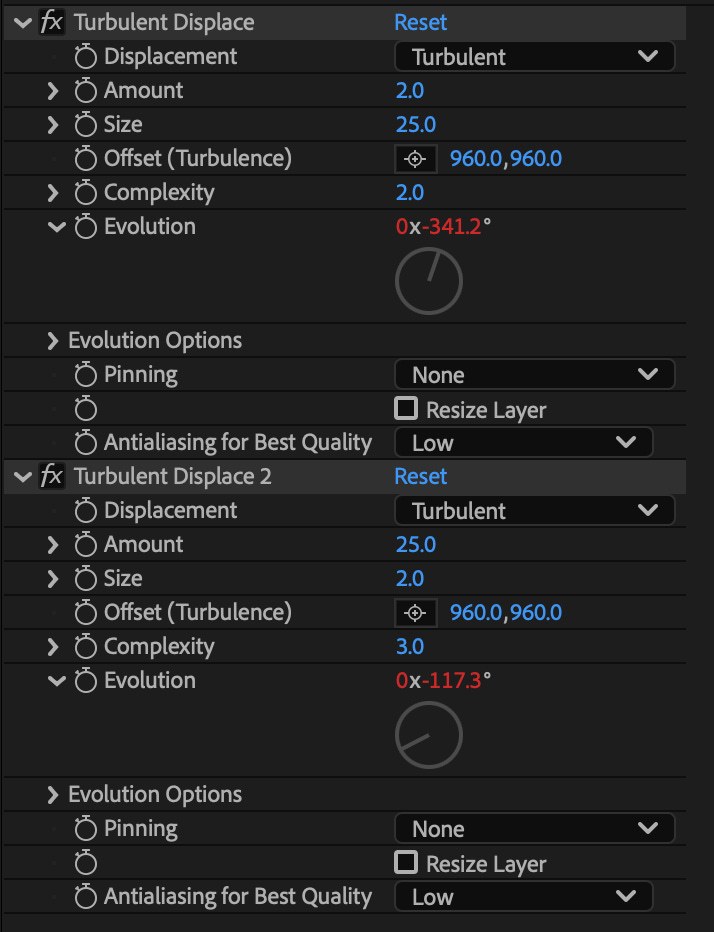
Task: Click offset crosshair picker in Turbulent Displace 2
Action: coord(416,613)
